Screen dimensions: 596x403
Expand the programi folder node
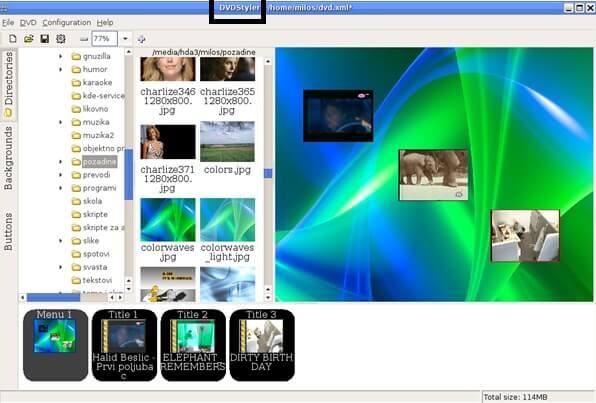click(60, 188)
